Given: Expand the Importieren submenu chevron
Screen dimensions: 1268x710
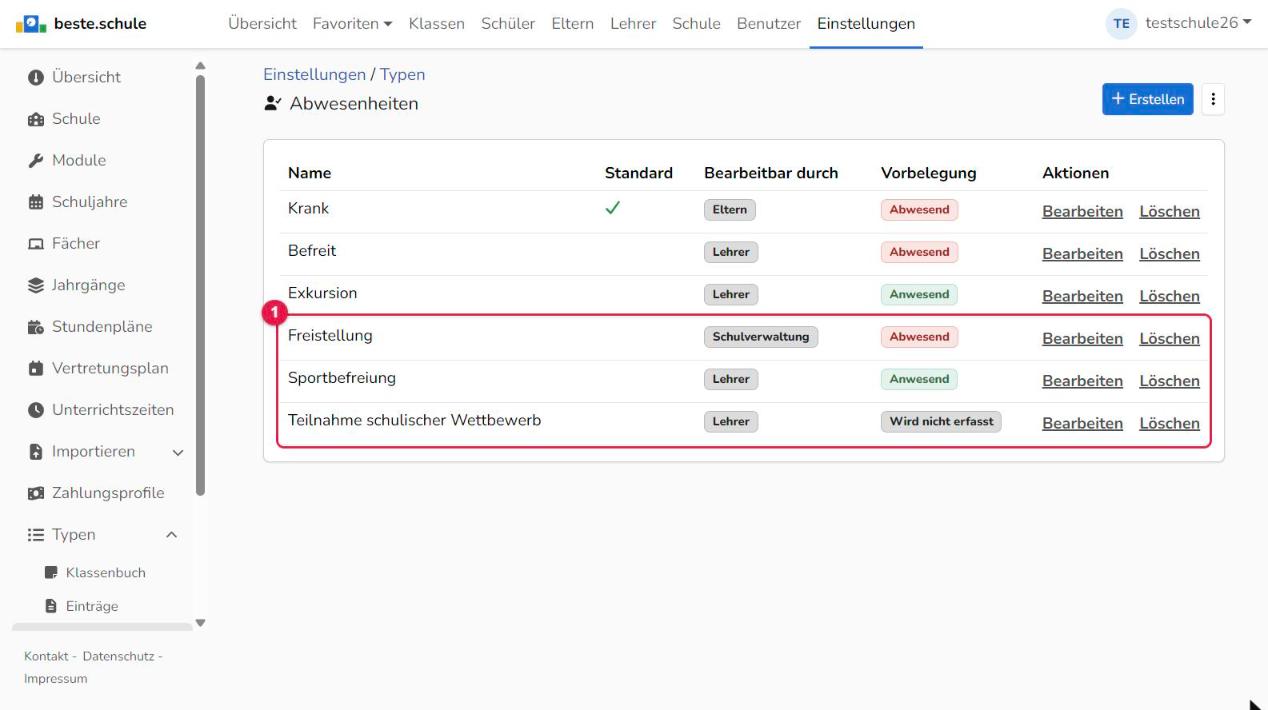Looking at the screenshot, I should (x=178, y=452).
